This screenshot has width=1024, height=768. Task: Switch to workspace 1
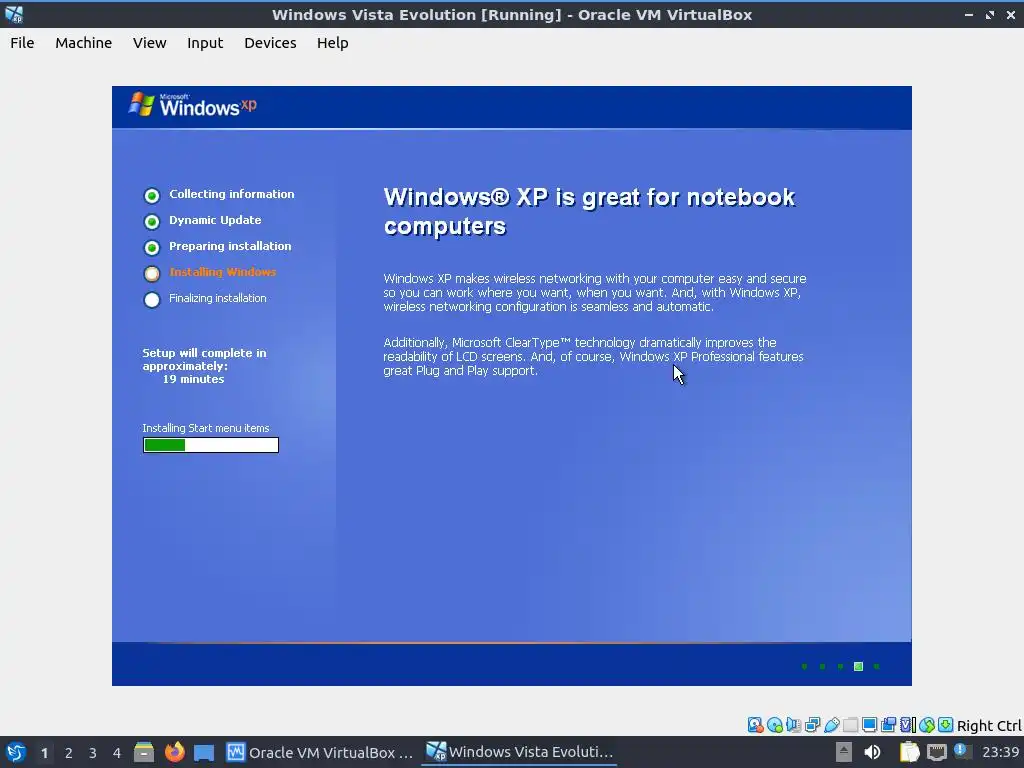[x=44, y=753]
